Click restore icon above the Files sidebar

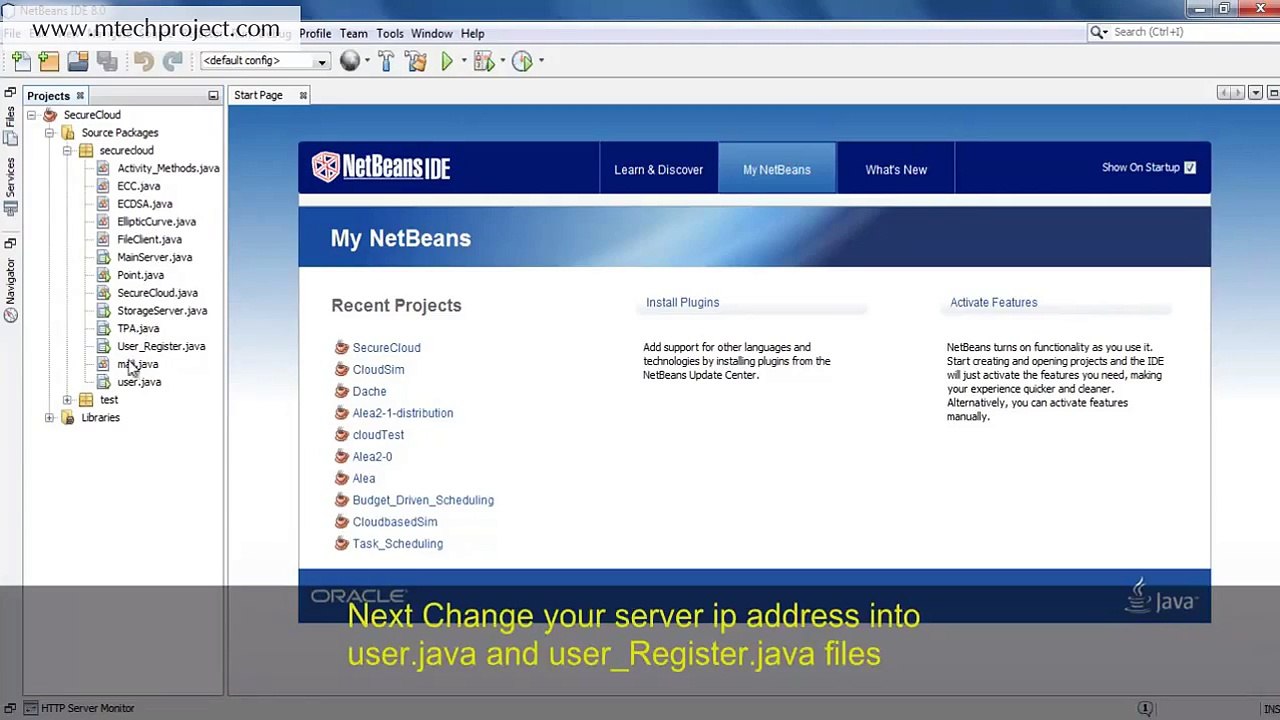click(x=10, y=93)
